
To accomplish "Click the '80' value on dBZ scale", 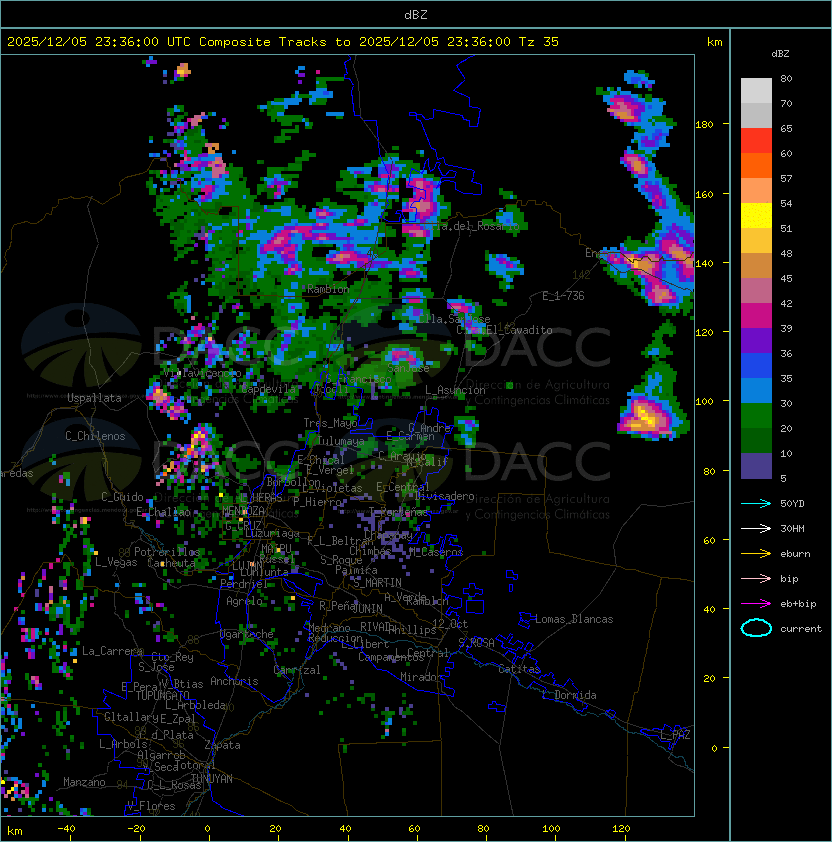I will (x=786, y=78).
